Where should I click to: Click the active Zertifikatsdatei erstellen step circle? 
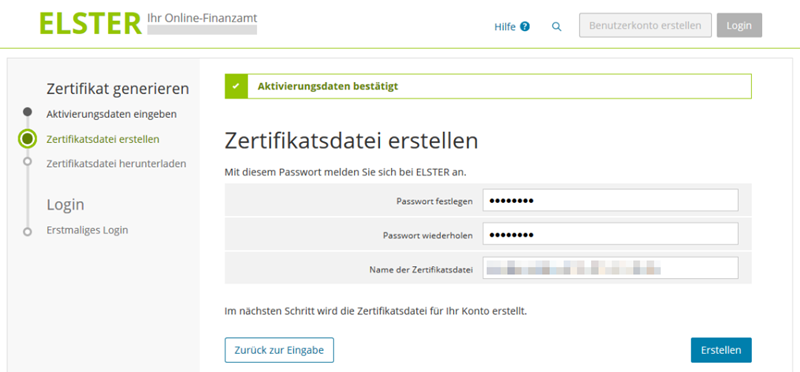pos(28,138)
